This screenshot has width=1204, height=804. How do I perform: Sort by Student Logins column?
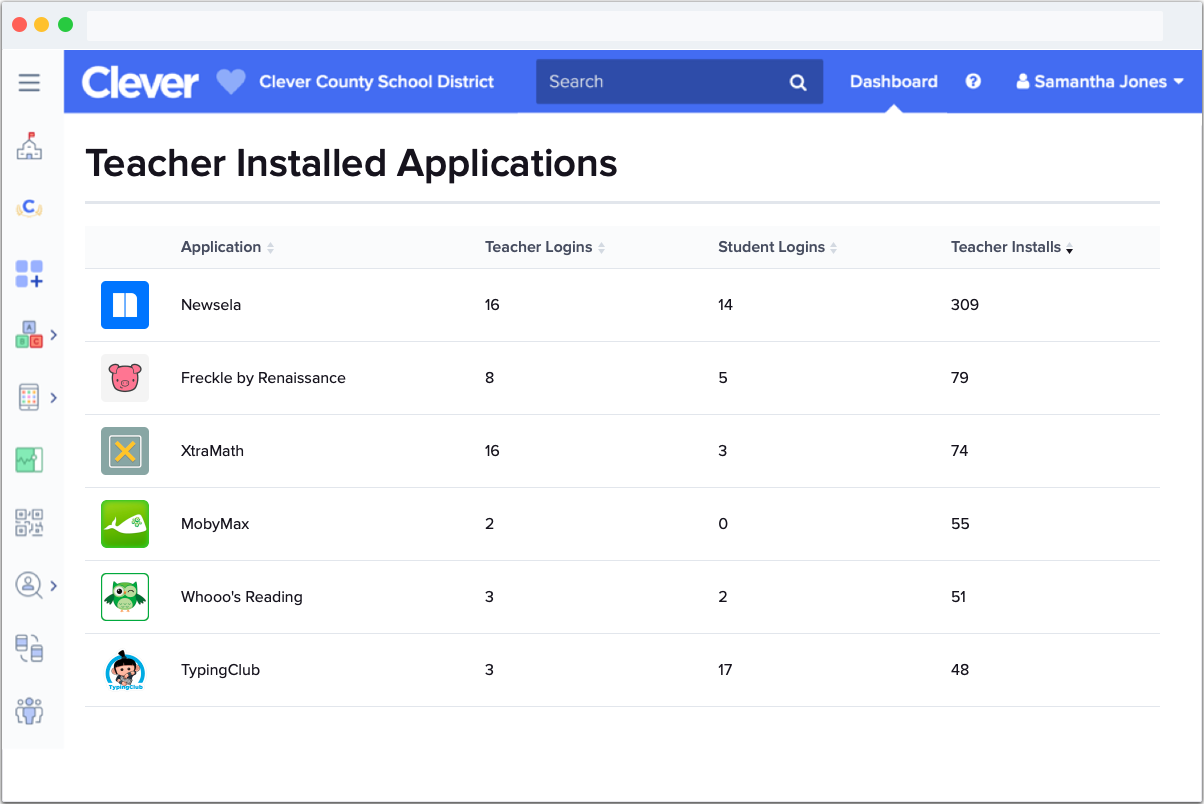[778, 247]
